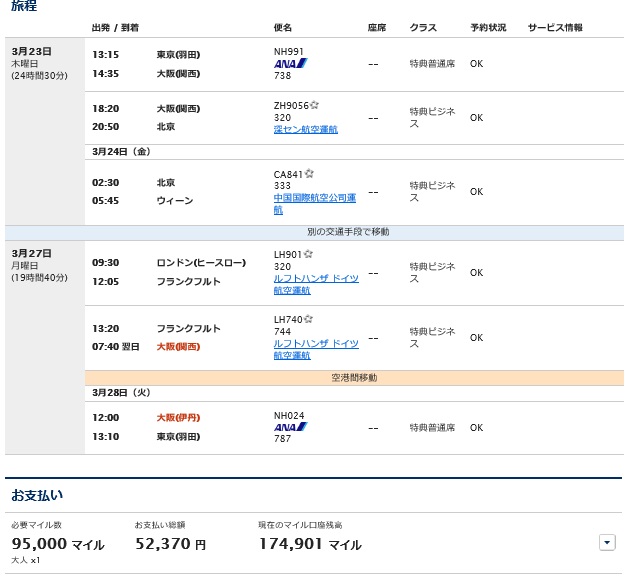Click the 20:50 北京 arrival
The height and width of the screenshot is (579, 631).
[134, 127]
